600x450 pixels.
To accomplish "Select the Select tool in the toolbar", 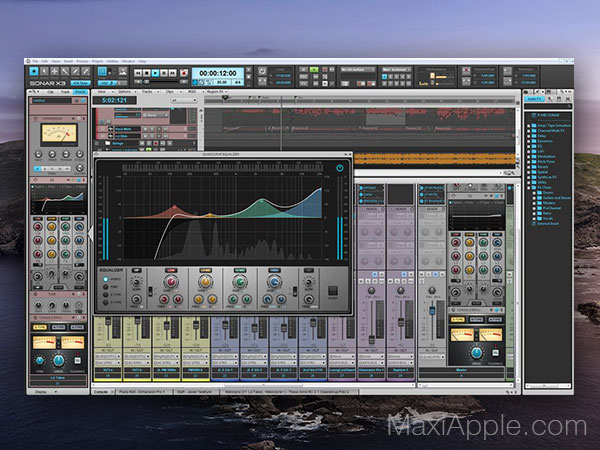I will (x=44, y=71).
